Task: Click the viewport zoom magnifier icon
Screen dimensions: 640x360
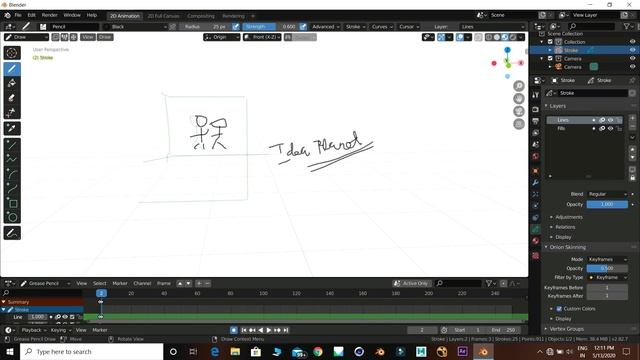Action: point(519,86)
